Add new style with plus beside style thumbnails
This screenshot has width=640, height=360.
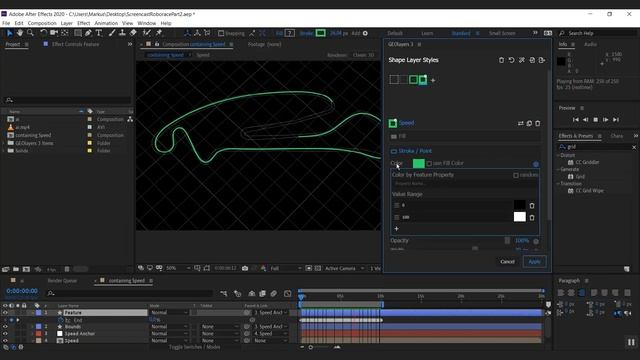point(433,80)
